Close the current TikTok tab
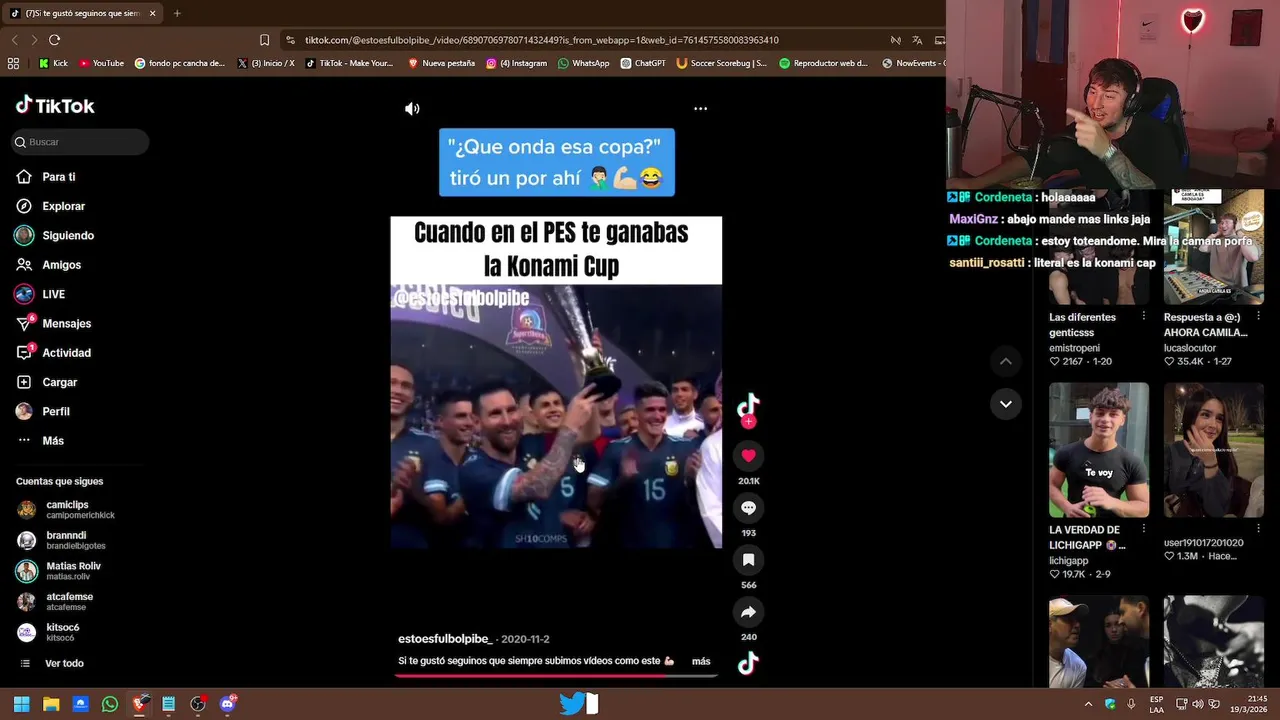This screenshot has width=1280, height=720. tap(152, 13)
